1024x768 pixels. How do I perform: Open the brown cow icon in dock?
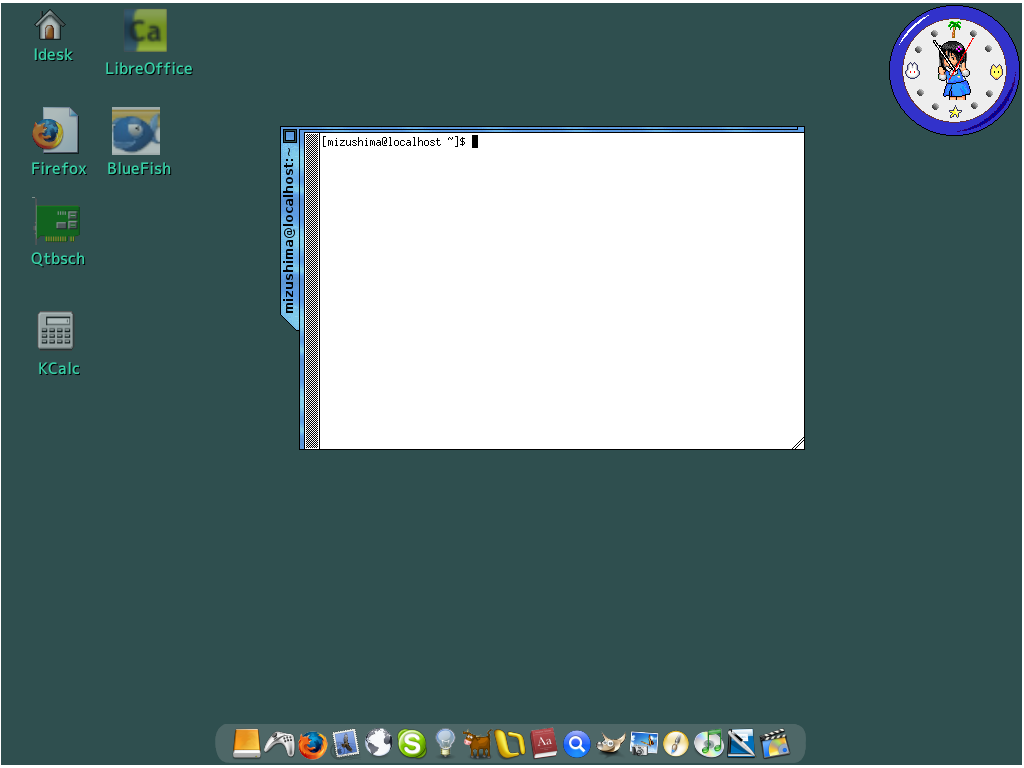478,744
